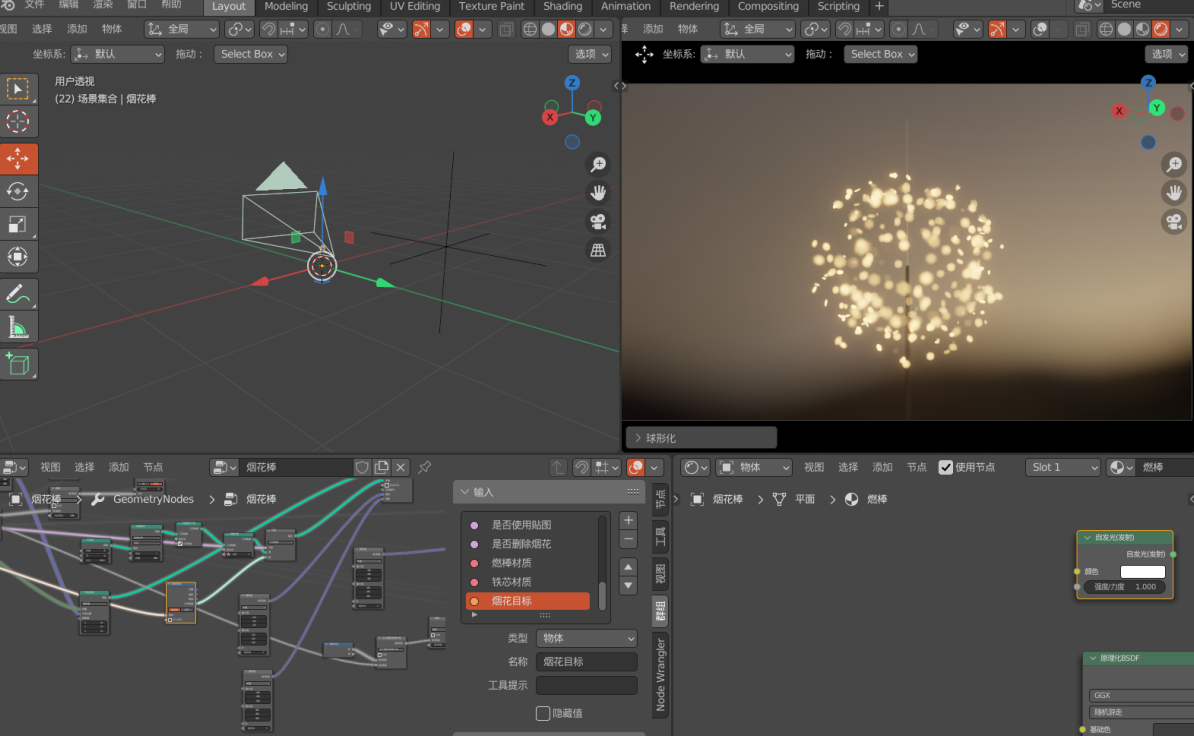Open 全局 transform orientation dropdown in left viewport
The image size is (1194, 736).
[x=181, y=29]
